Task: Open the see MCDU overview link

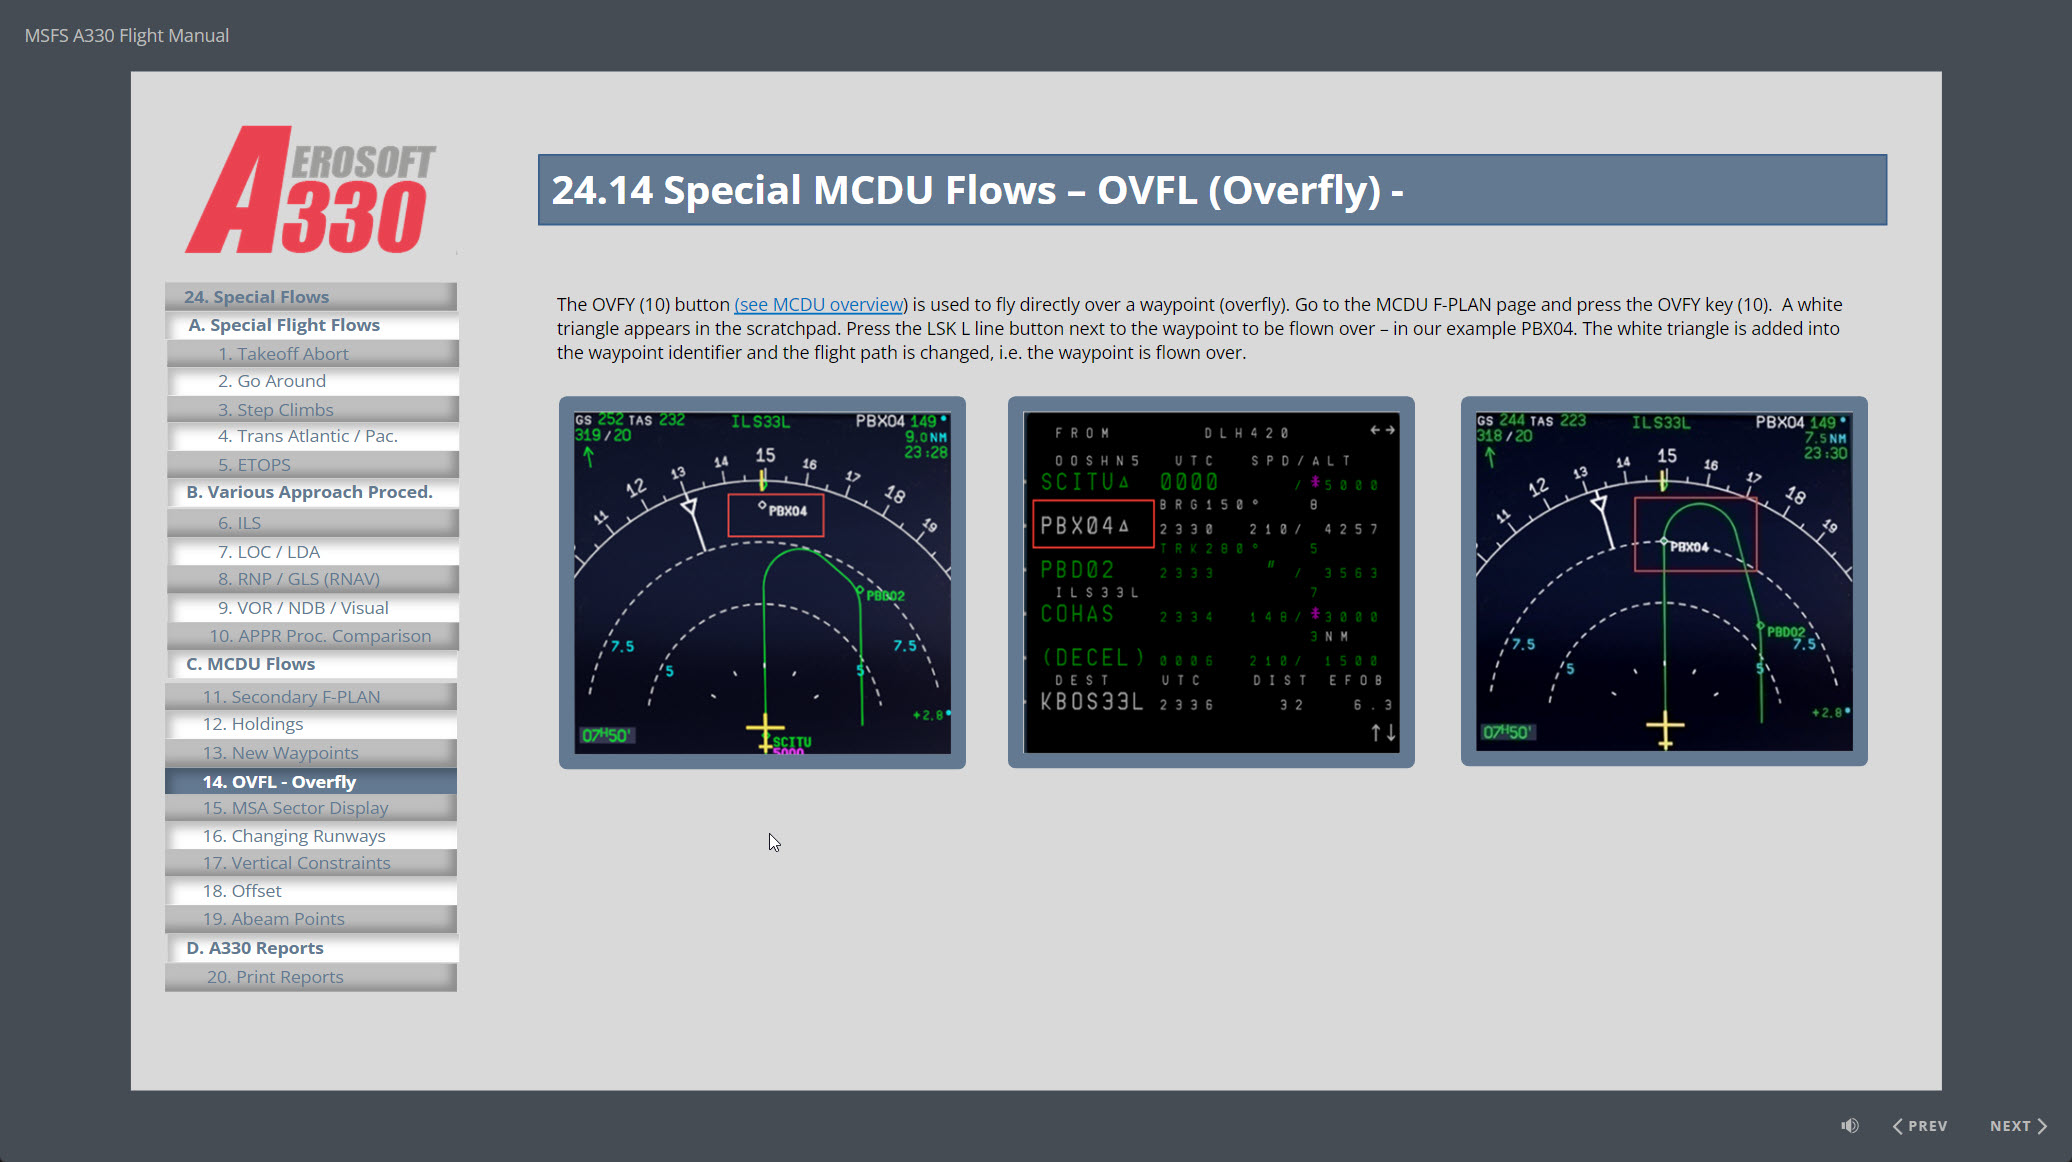Action: pyautogui.click(x=820, y=305)
